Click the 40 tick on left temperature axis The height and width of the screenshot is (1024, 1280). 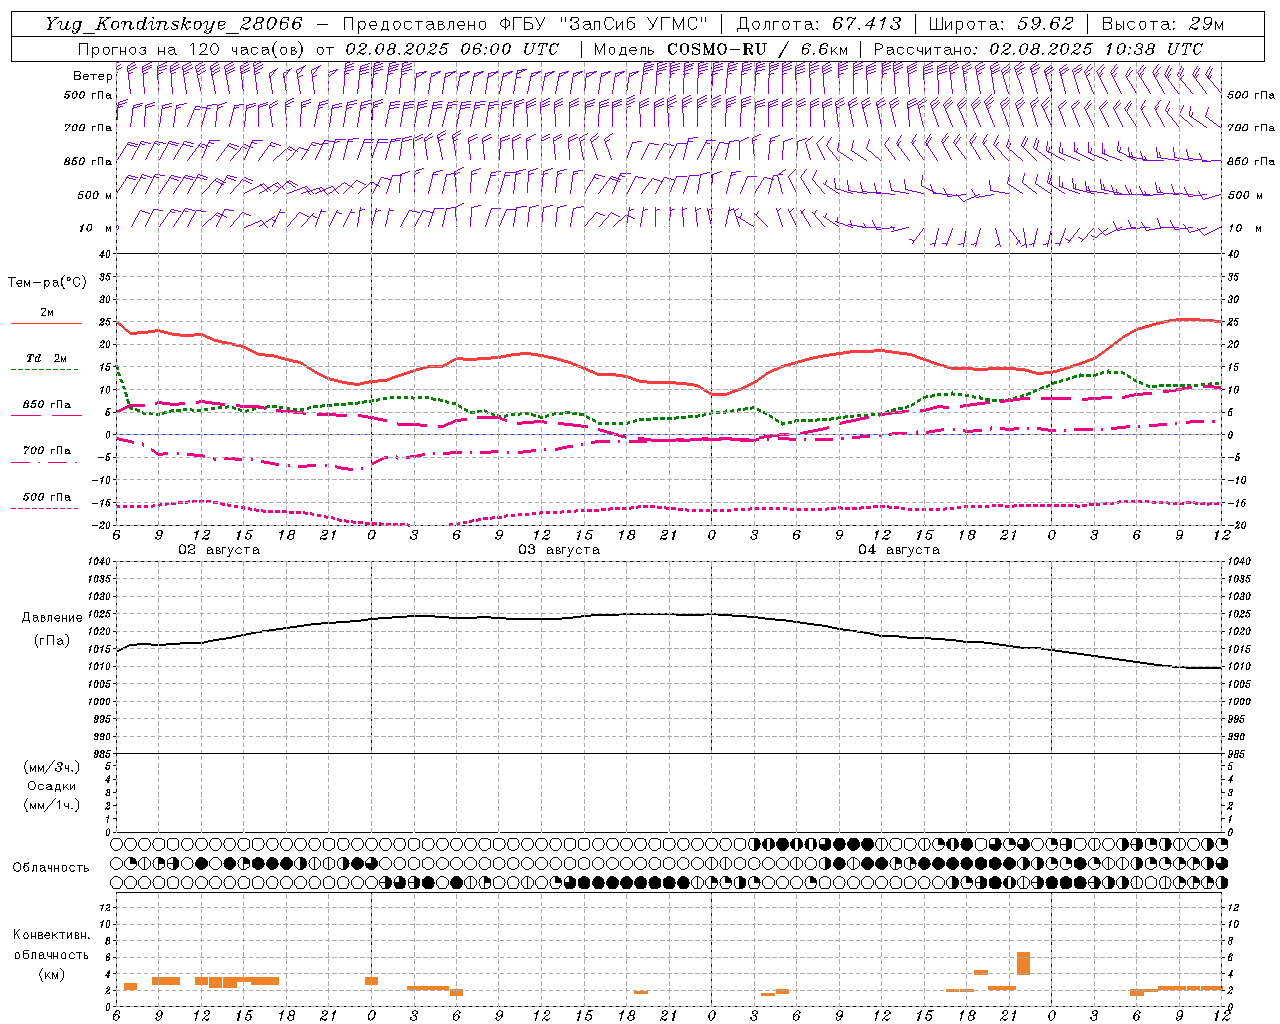point(104,254)
